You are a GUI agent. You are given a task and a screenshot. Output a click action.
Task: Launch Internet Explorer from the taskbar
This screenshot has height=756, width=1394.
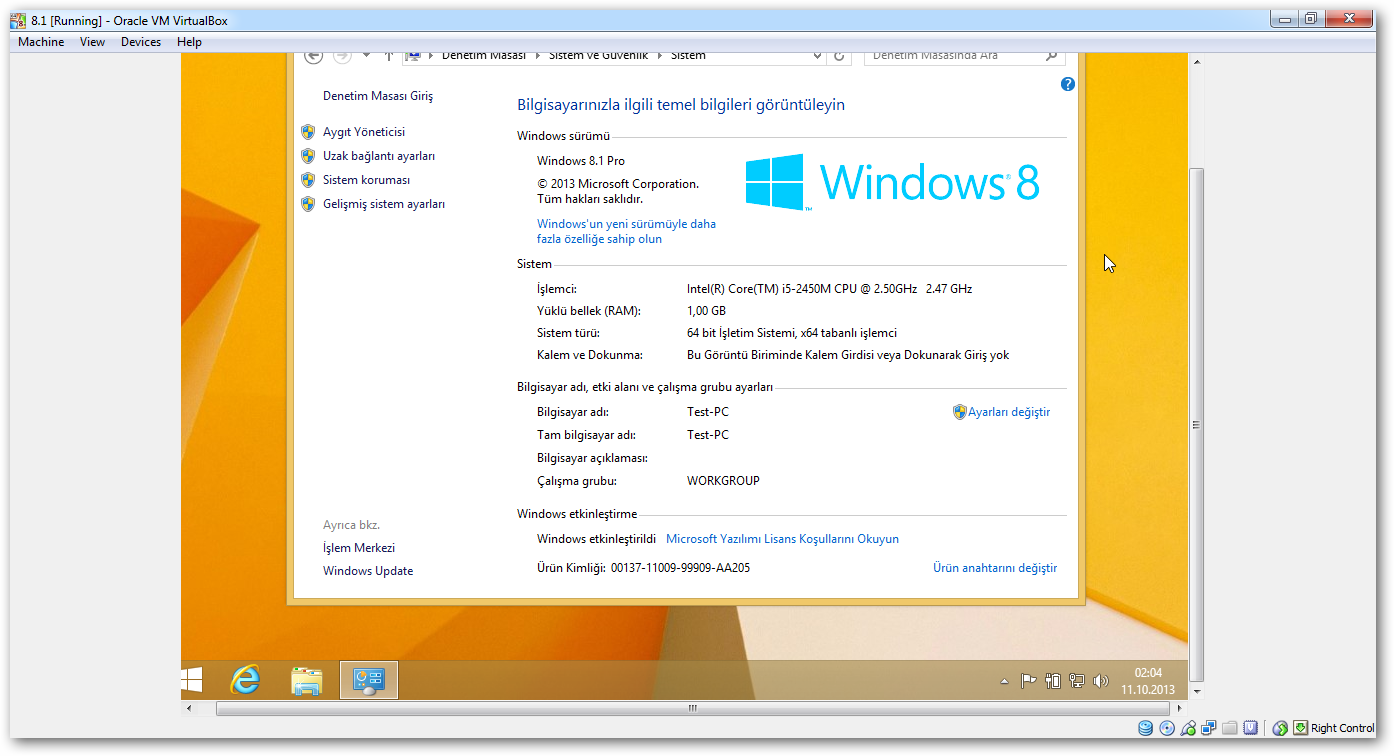pyautogui.click(x=244, y=680)
